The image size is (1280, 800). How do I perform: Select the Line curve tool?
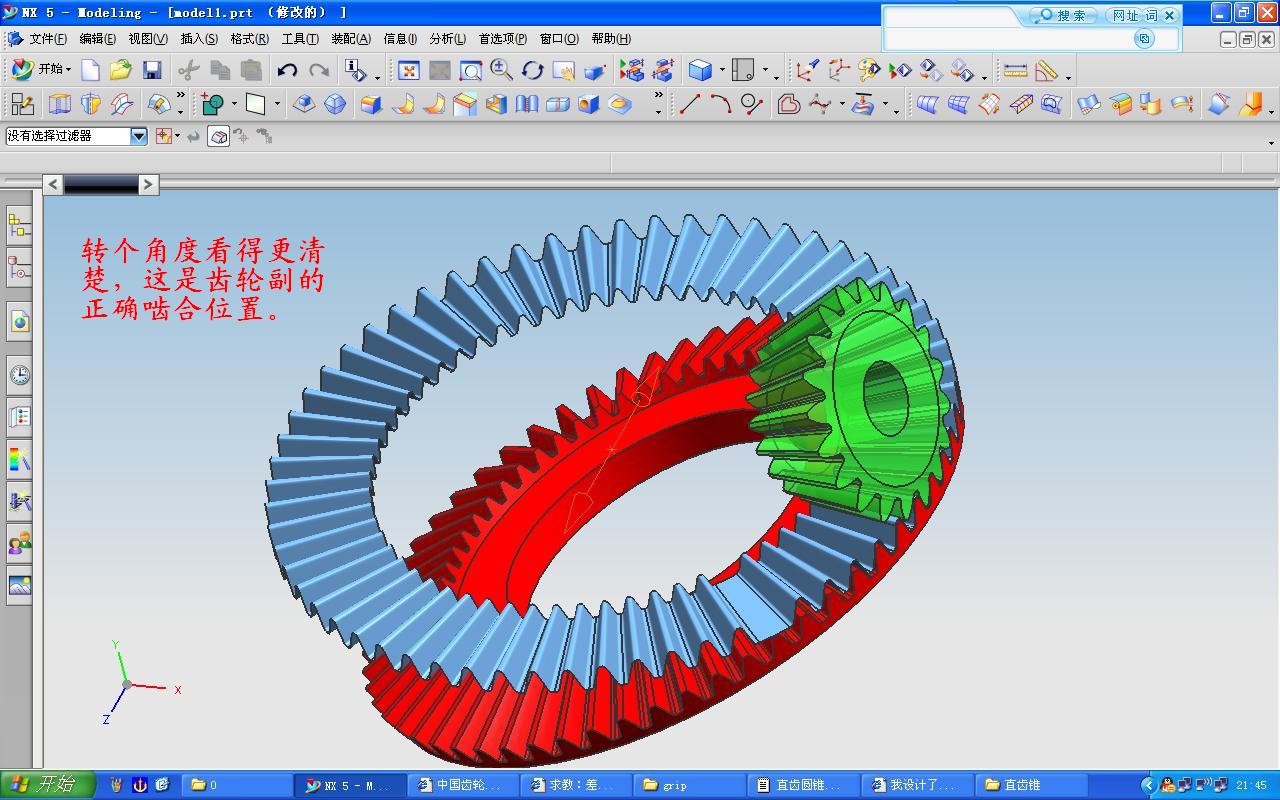pos(689,104)
